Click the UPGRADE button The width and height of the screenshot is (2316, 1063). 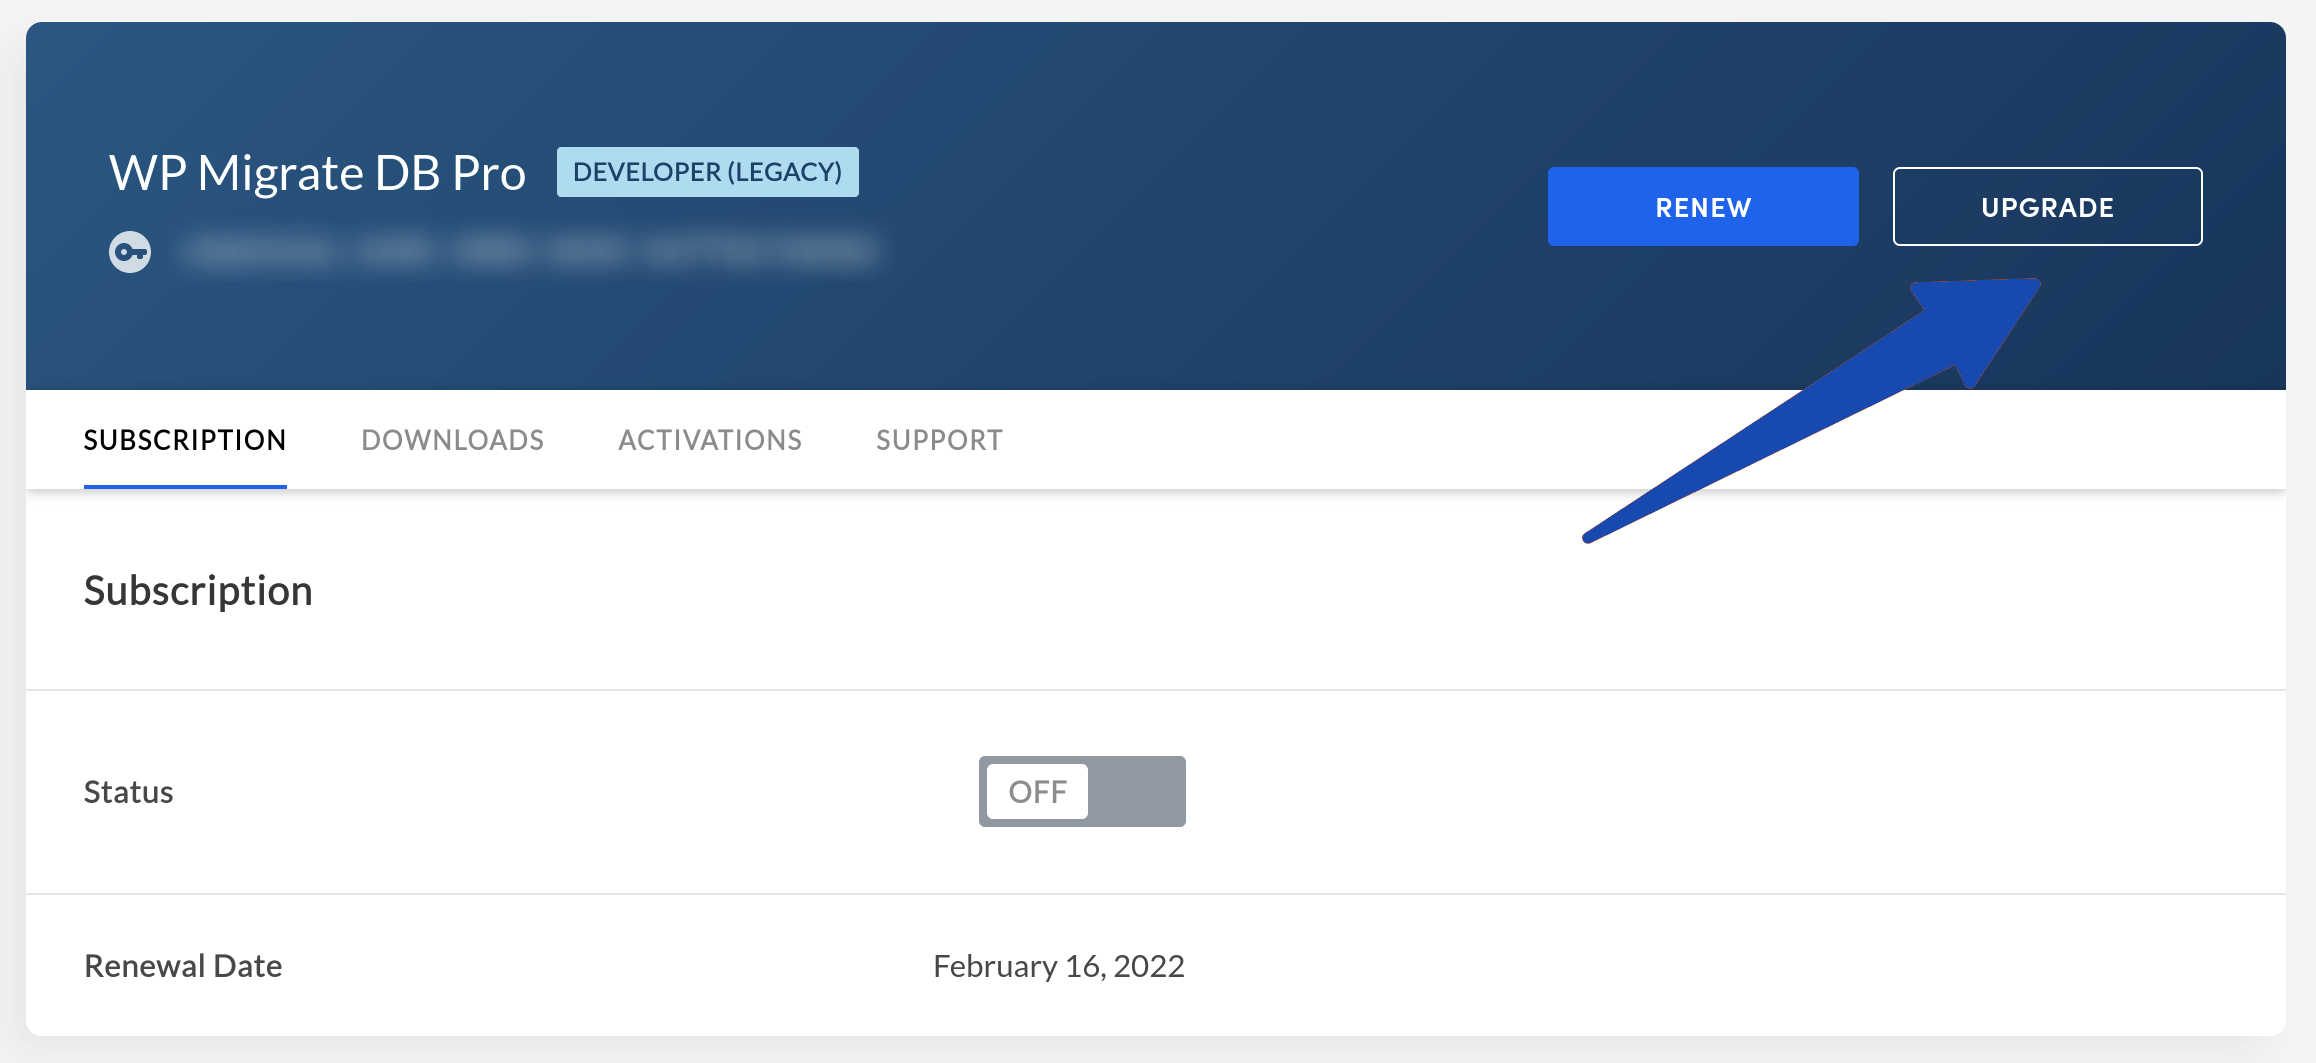click(2047, 207)
